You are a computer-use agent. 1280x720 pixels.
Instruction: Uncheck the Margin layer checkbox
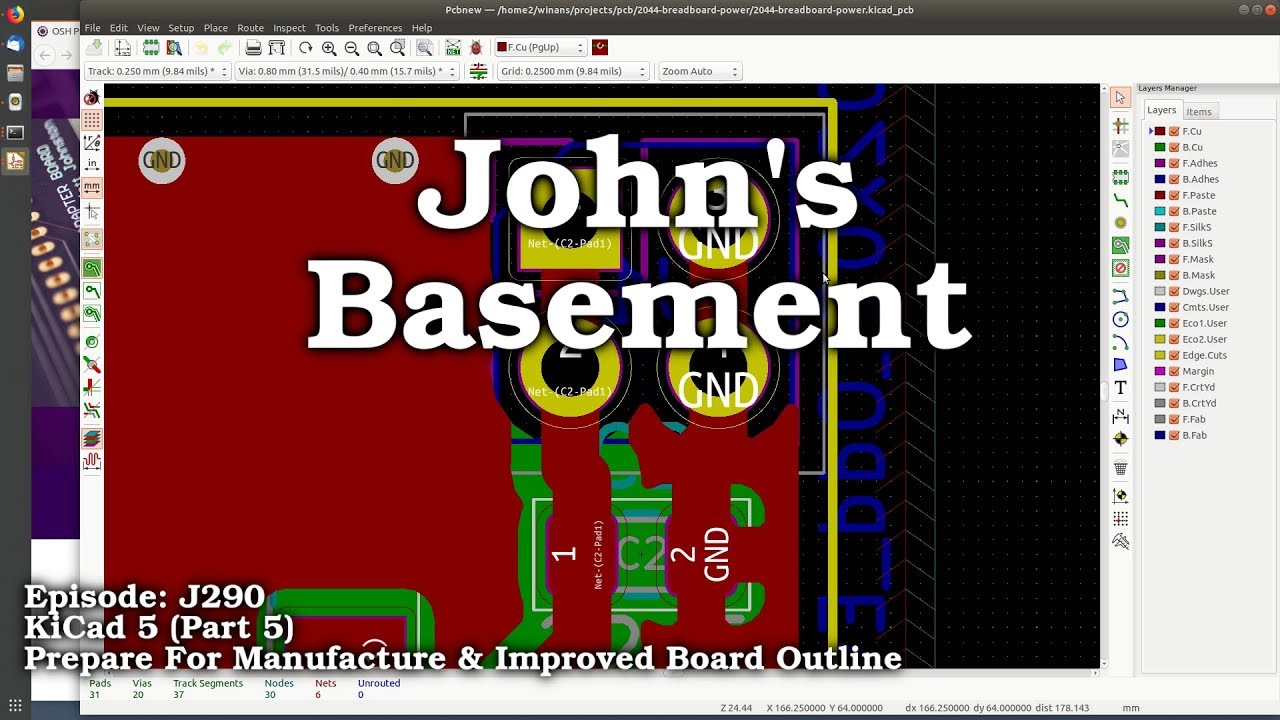coord(1174,371)
